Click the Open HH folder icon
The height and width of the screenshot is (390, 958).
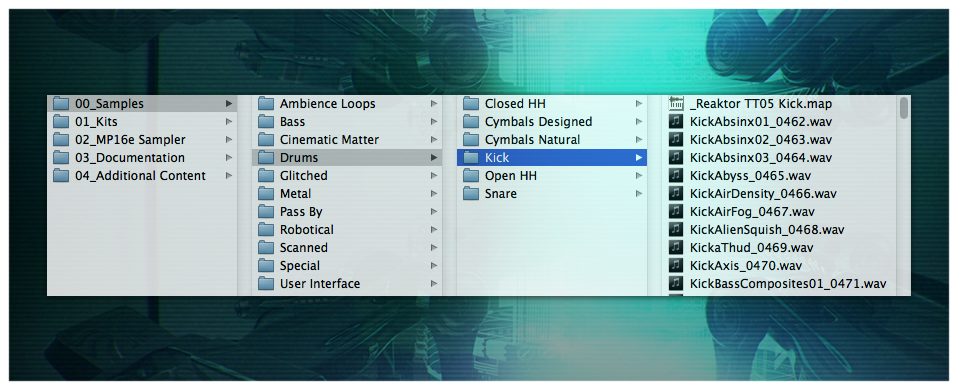point(471,176)
